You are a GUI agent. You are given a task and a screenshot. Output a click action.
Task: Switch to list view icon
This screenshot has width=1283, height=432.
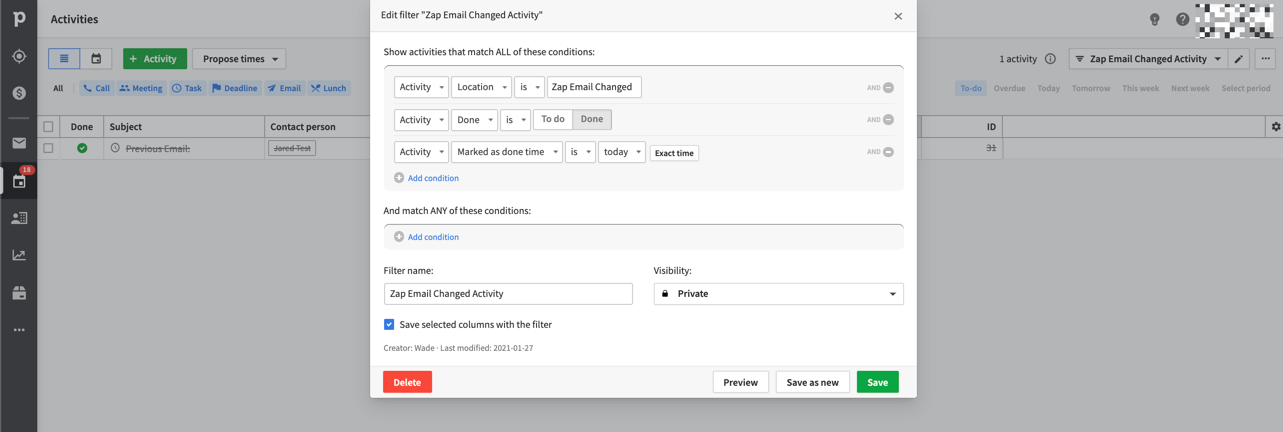click(x=64, y=59)
